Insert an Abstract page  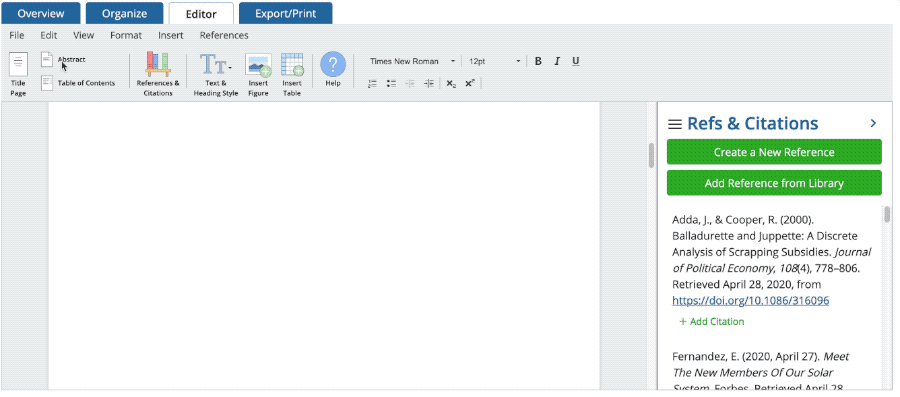63,59
